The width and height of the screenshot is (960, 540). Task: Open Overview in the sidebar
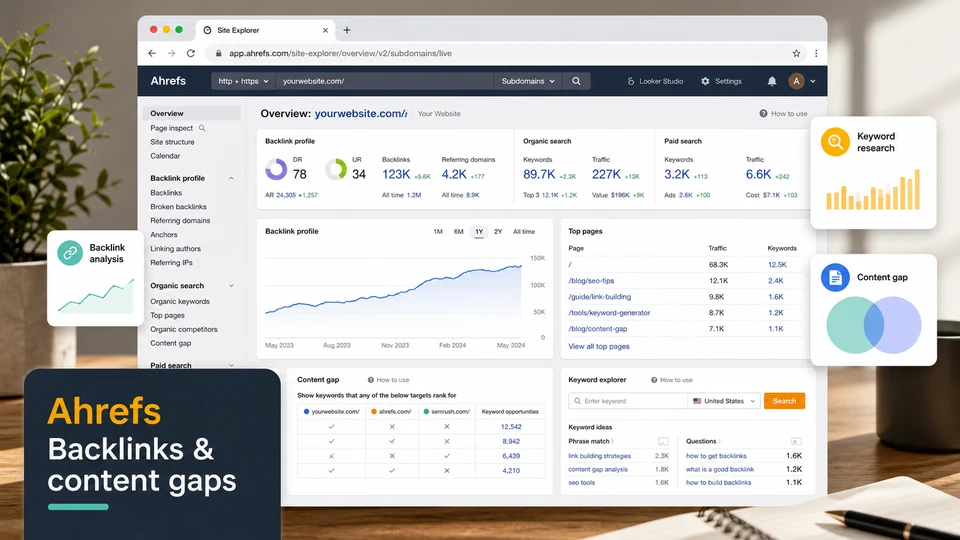click(x=192, y=113)
